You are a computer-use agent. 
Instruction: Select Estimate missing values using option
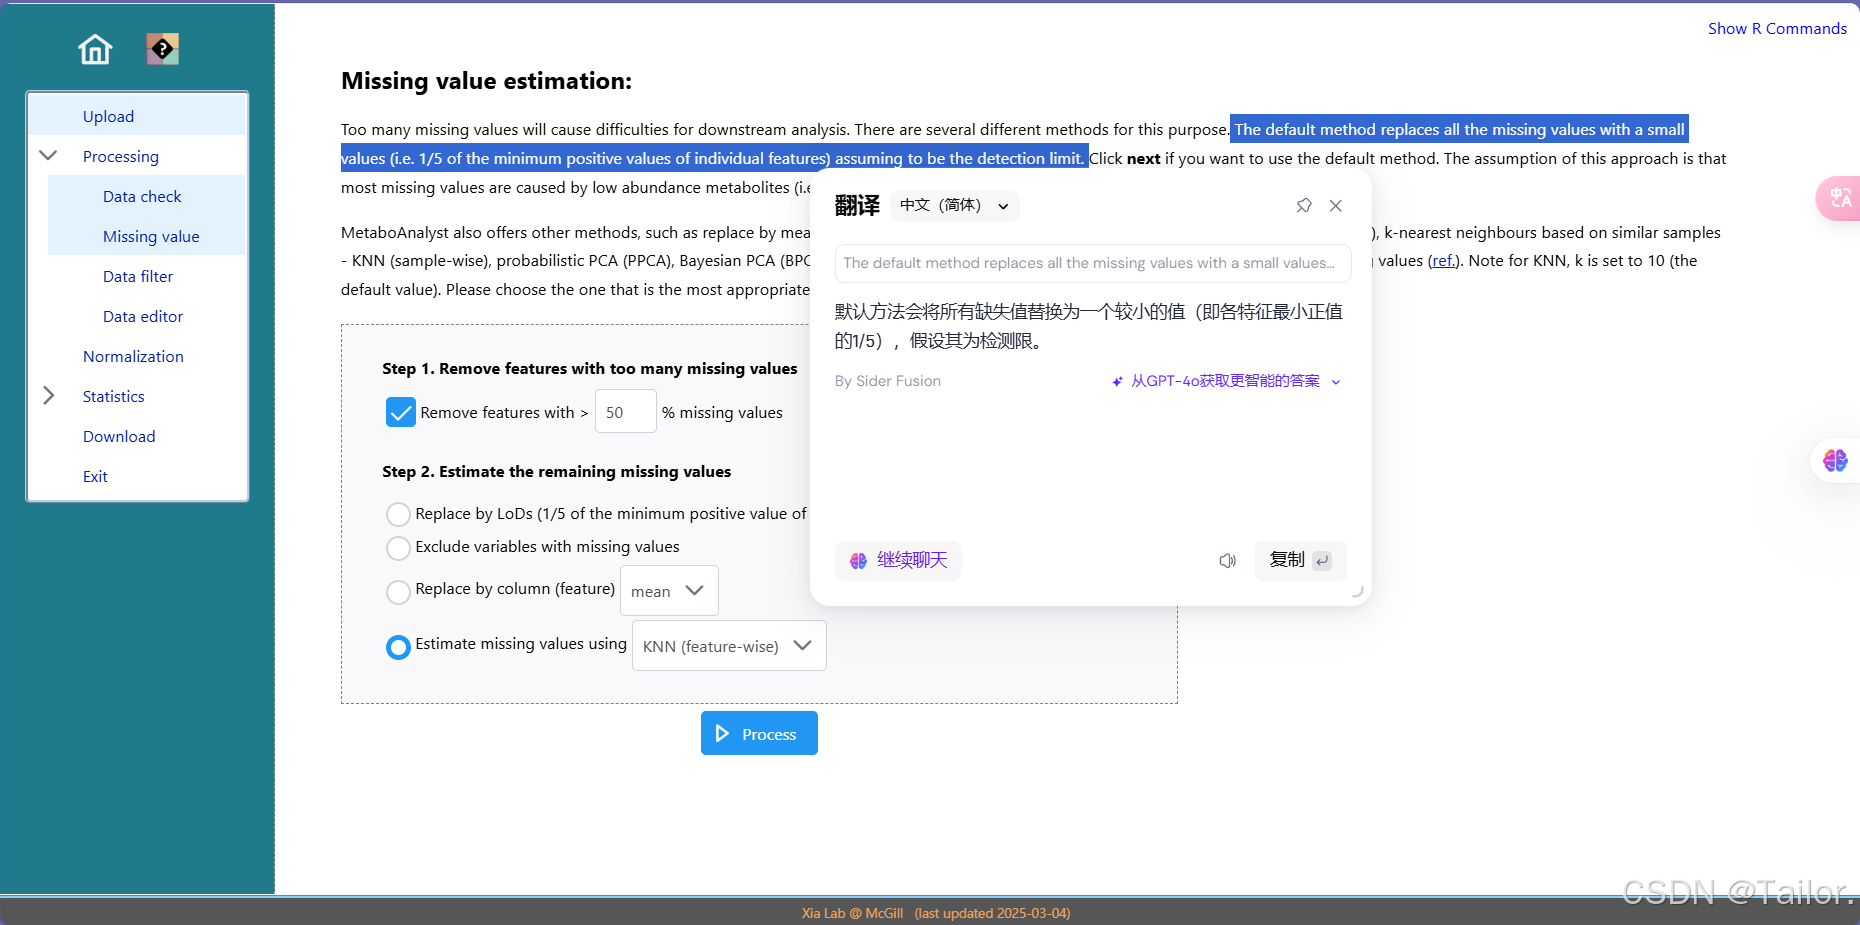click(398, 647)
